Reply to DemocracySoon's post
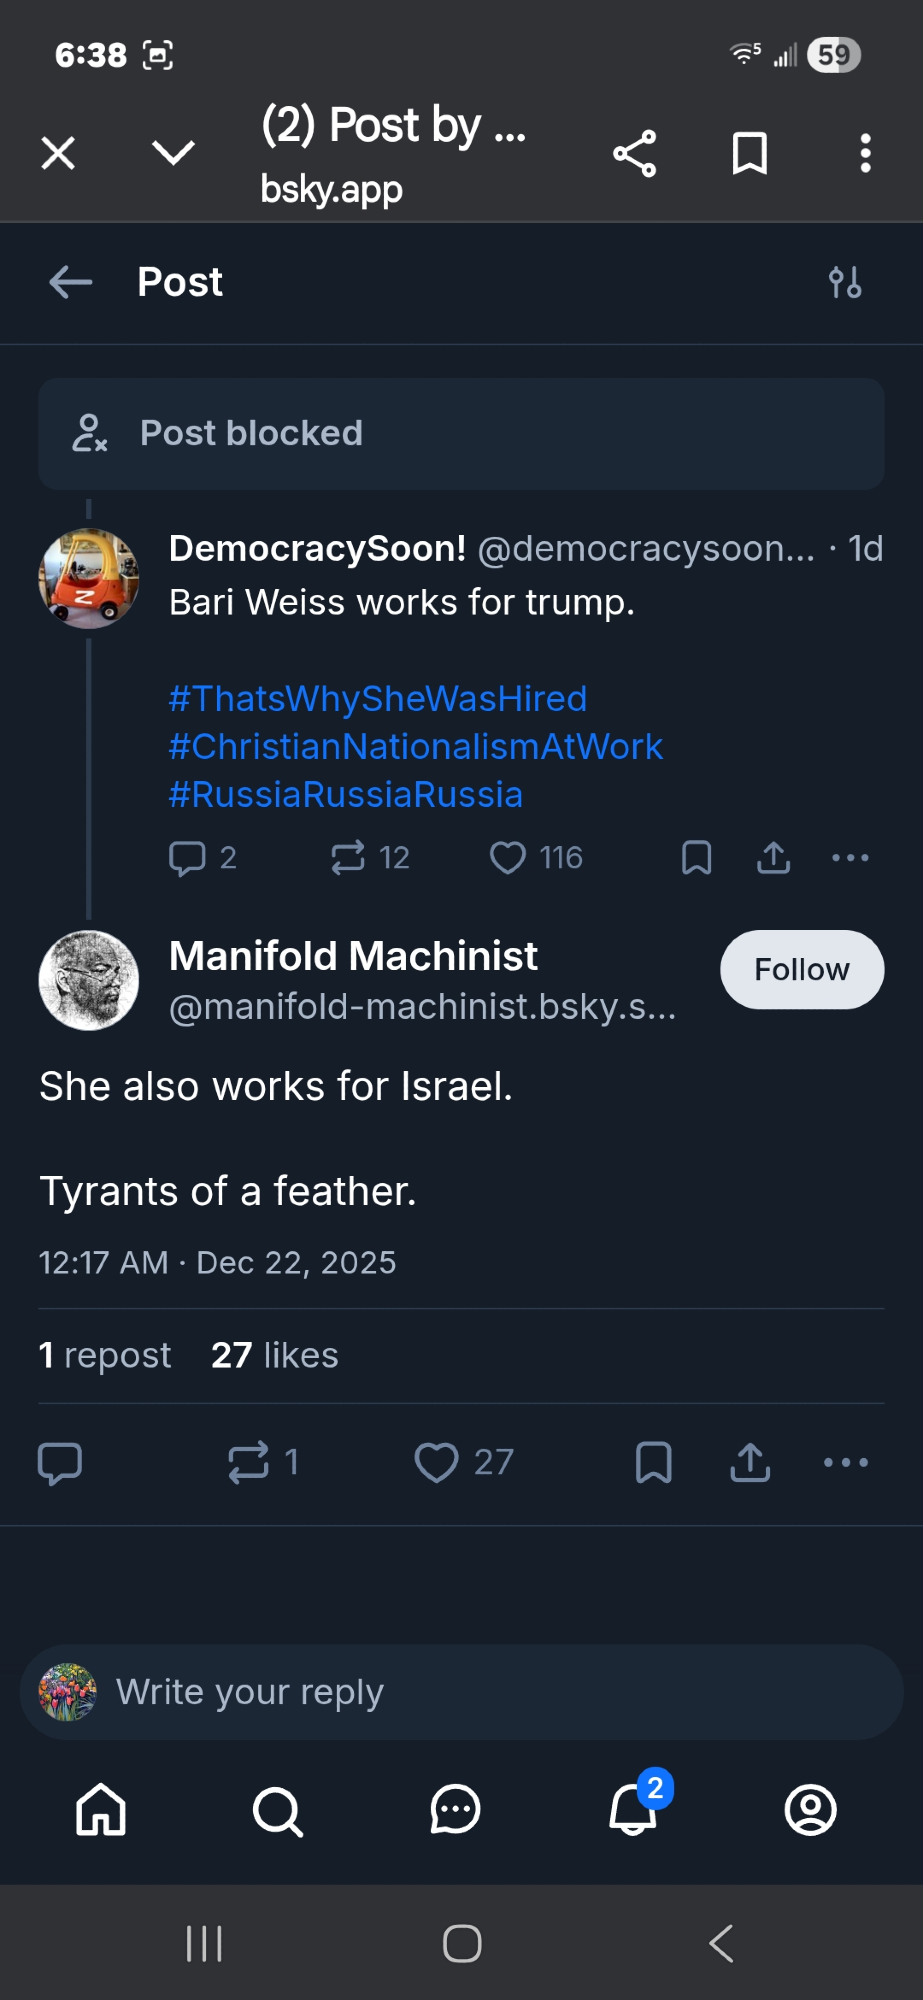The image size is (923, 2000). tap(187, 858)
